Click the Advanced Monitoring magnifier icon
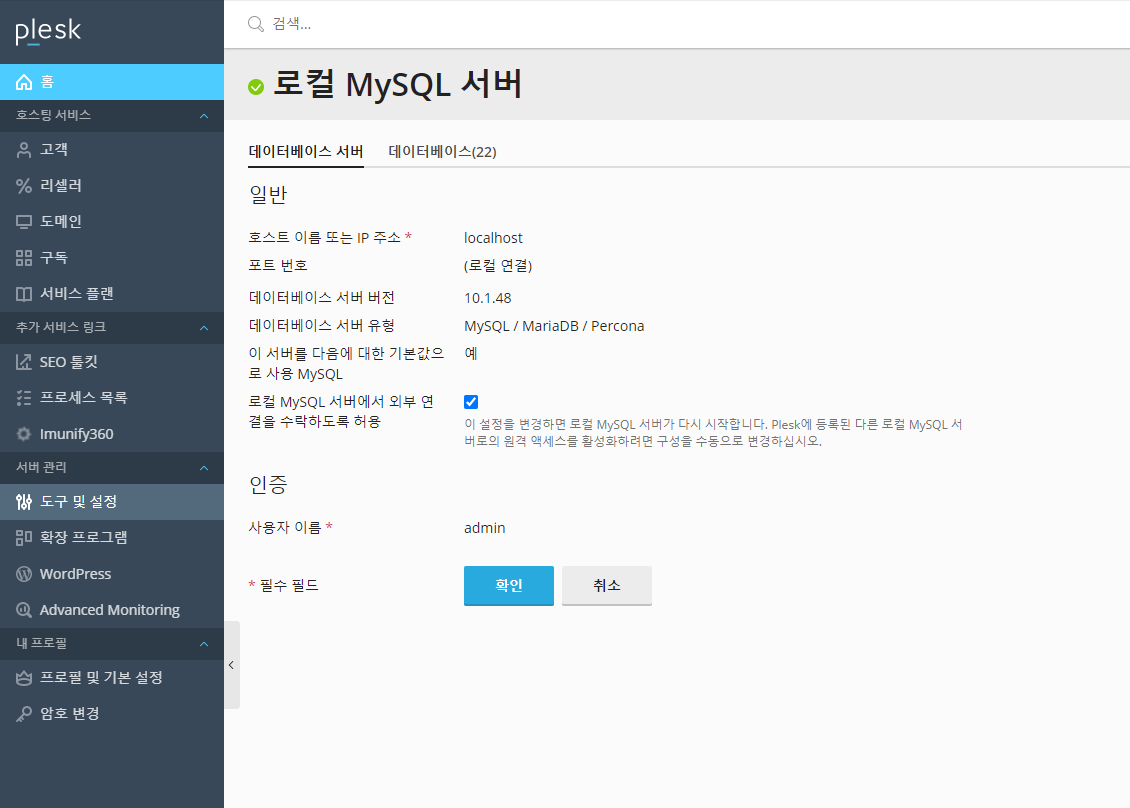1130x808 pixels. click(x=24, y=610)
